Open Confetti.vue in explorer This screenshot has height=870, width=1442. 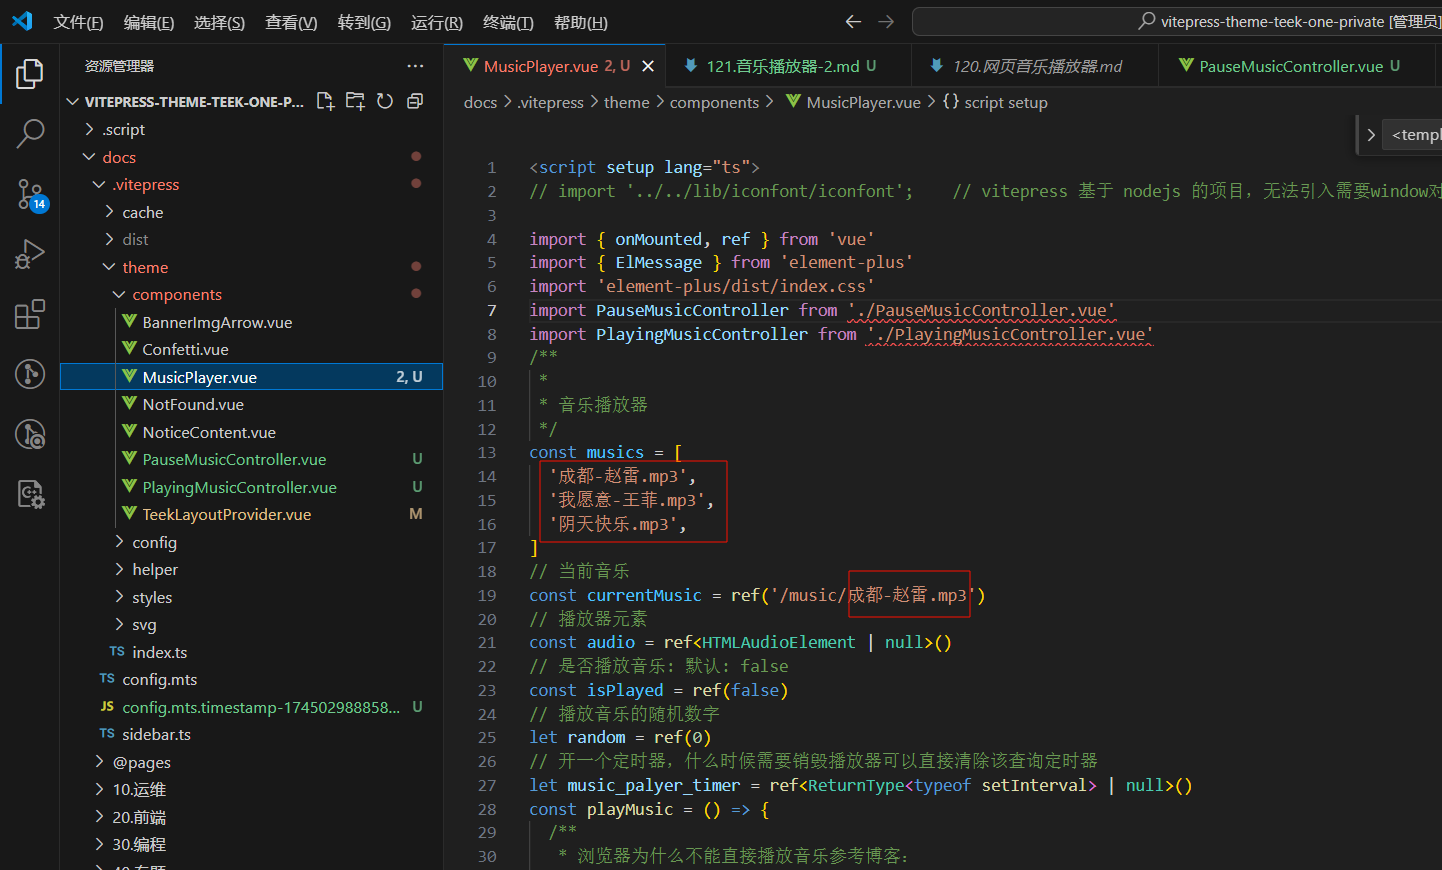(x=251, y=349)
